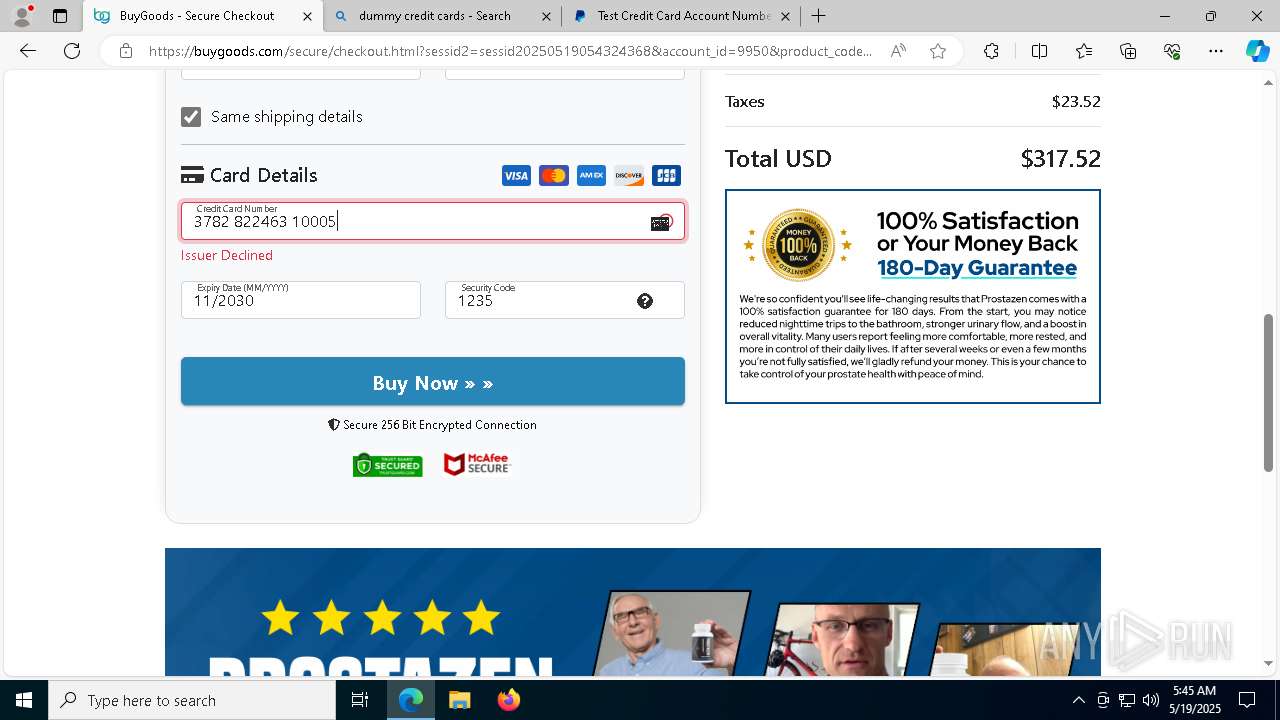Close the dummy credit cards tab
This screenshot has height=720, width=1280.
point(546,16)
